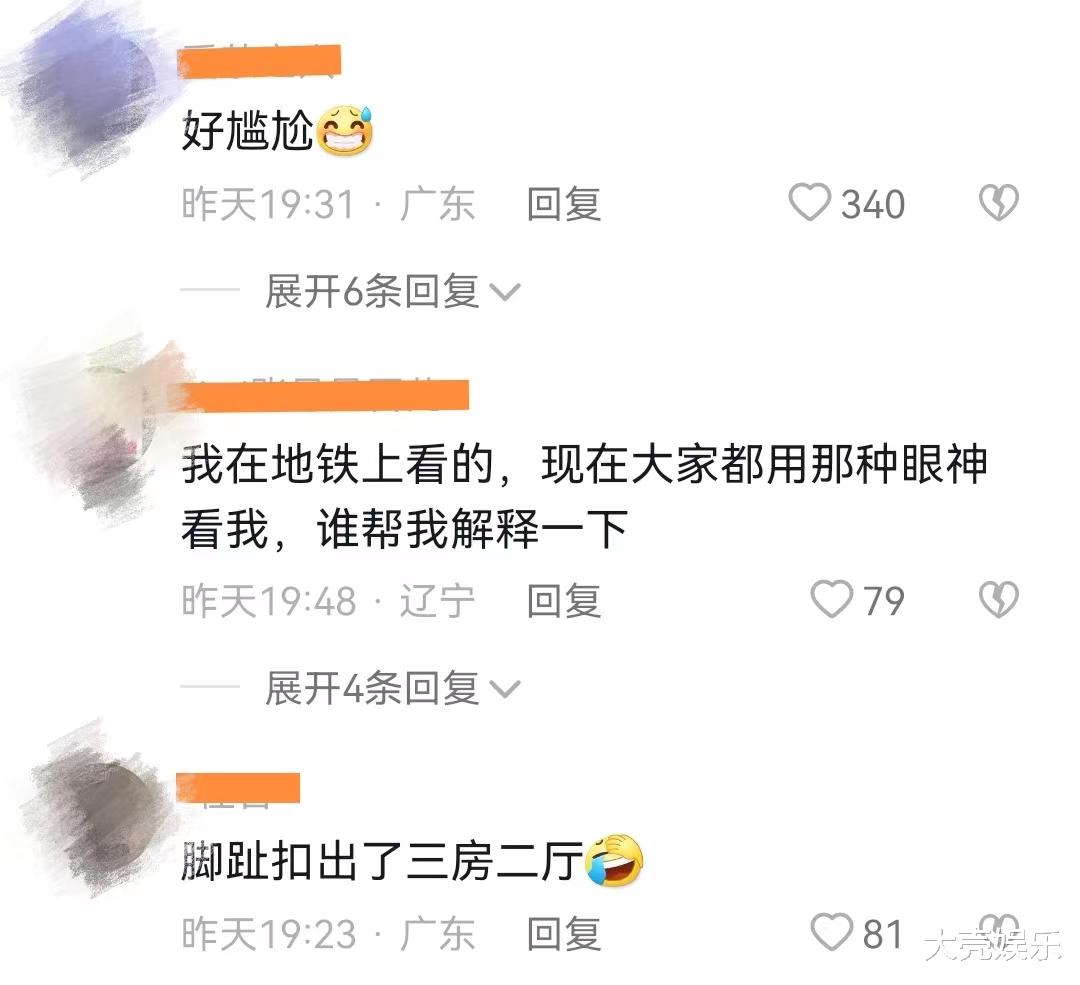Tap broken heart on the 三房二厅 comment
Image resolution: width=1080 pixels, height=985 pixels.
(x=999, y=932)
